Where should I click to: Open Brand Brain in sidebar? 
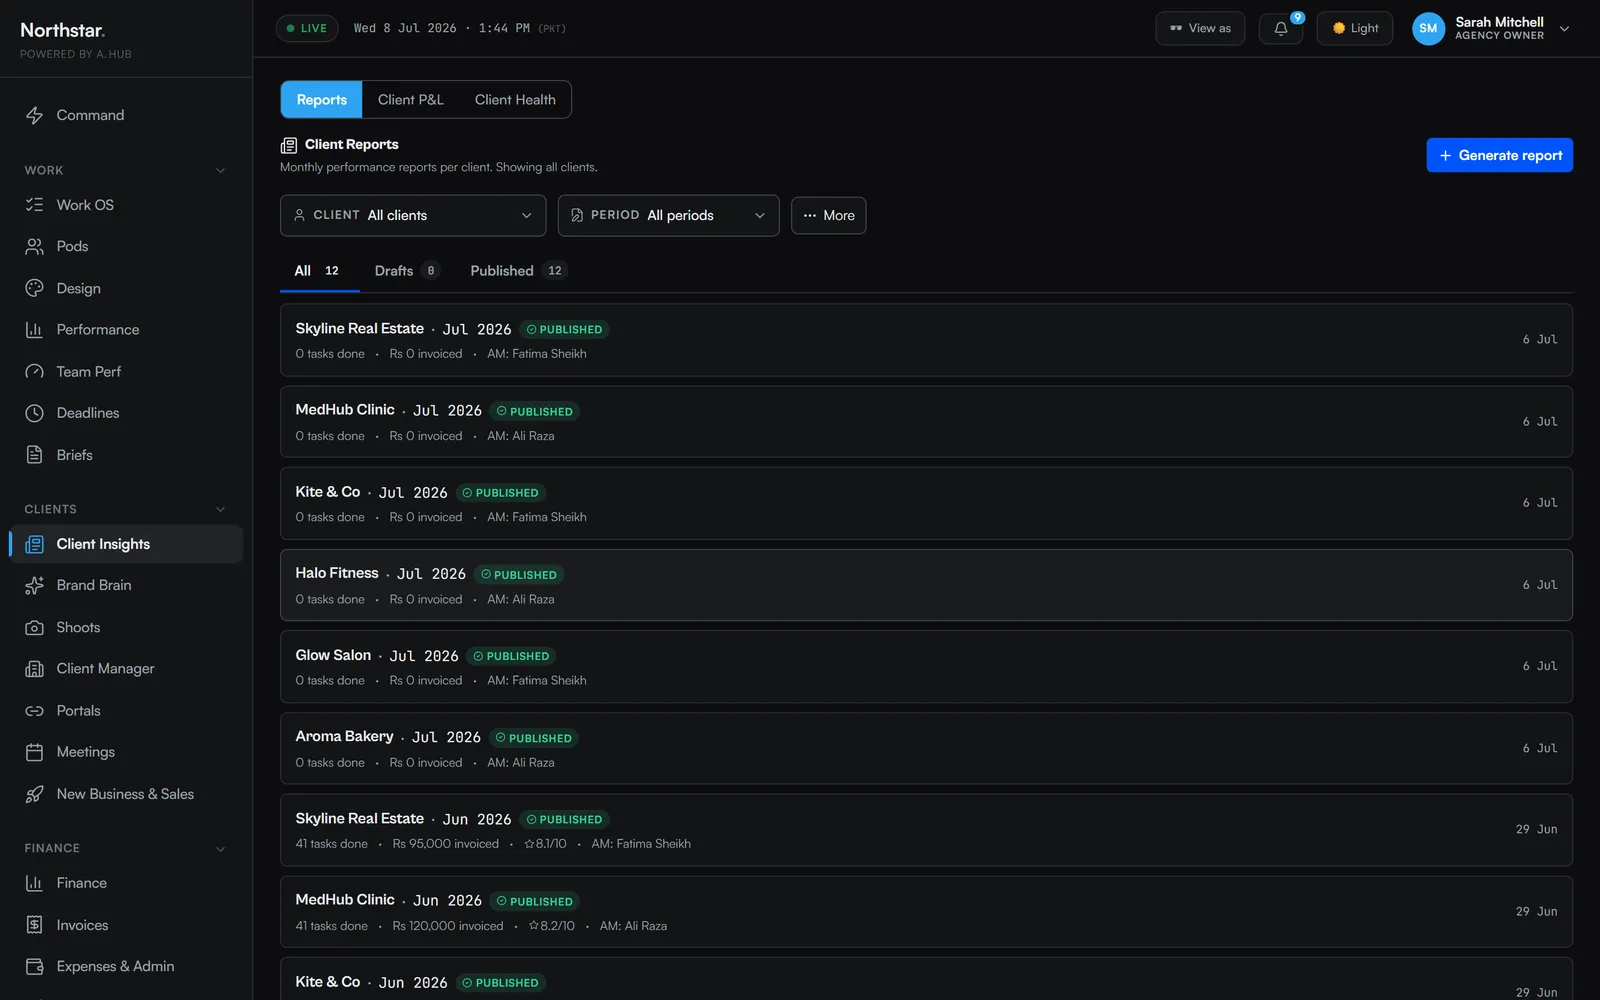[126, 586]
